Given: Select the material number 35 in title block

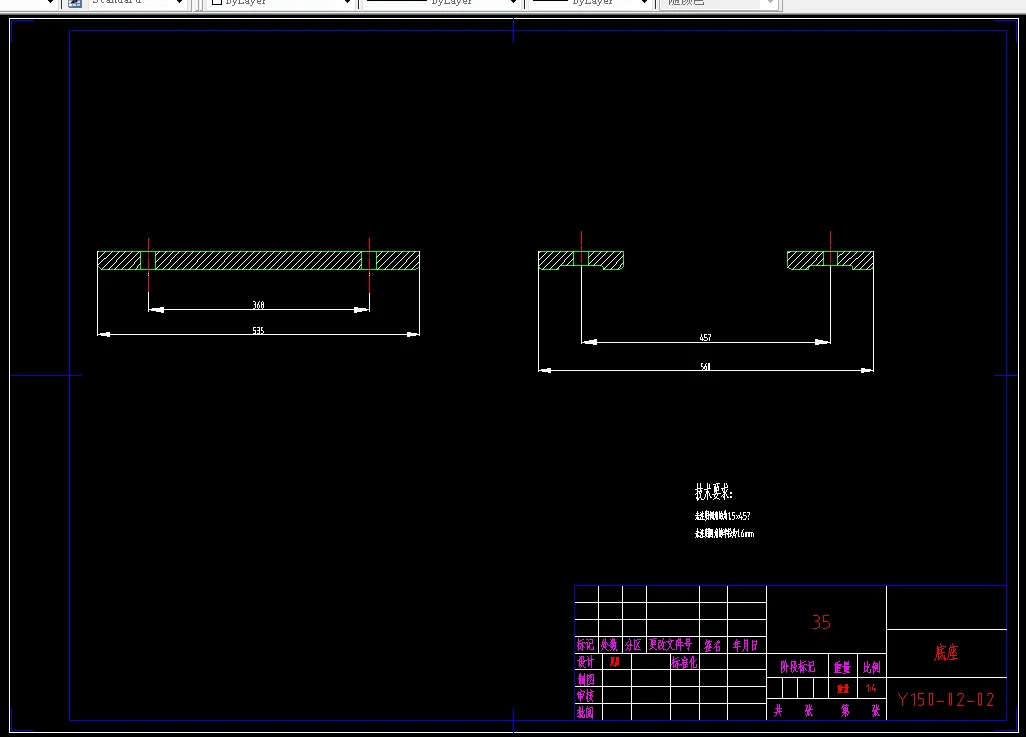Looking at the screenshot, I should click(821, 622).
